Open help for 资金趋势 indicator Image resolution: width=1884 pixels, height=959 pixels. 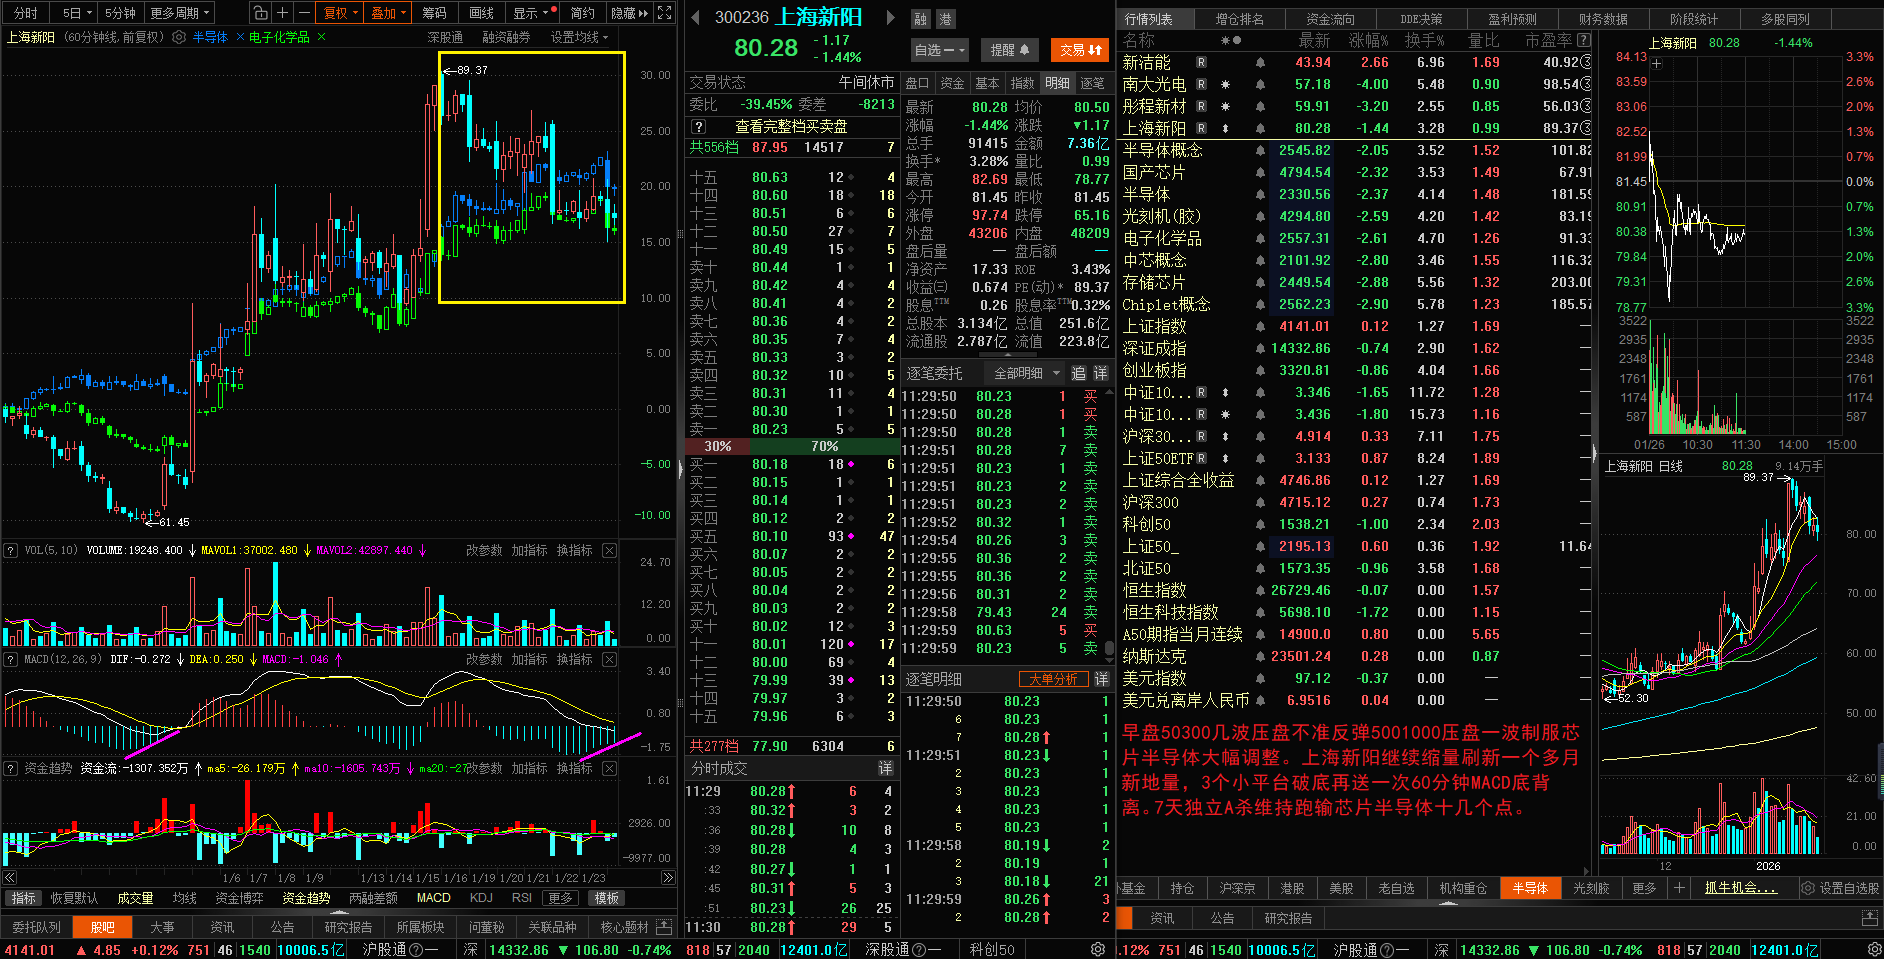[x=11, y=768]
